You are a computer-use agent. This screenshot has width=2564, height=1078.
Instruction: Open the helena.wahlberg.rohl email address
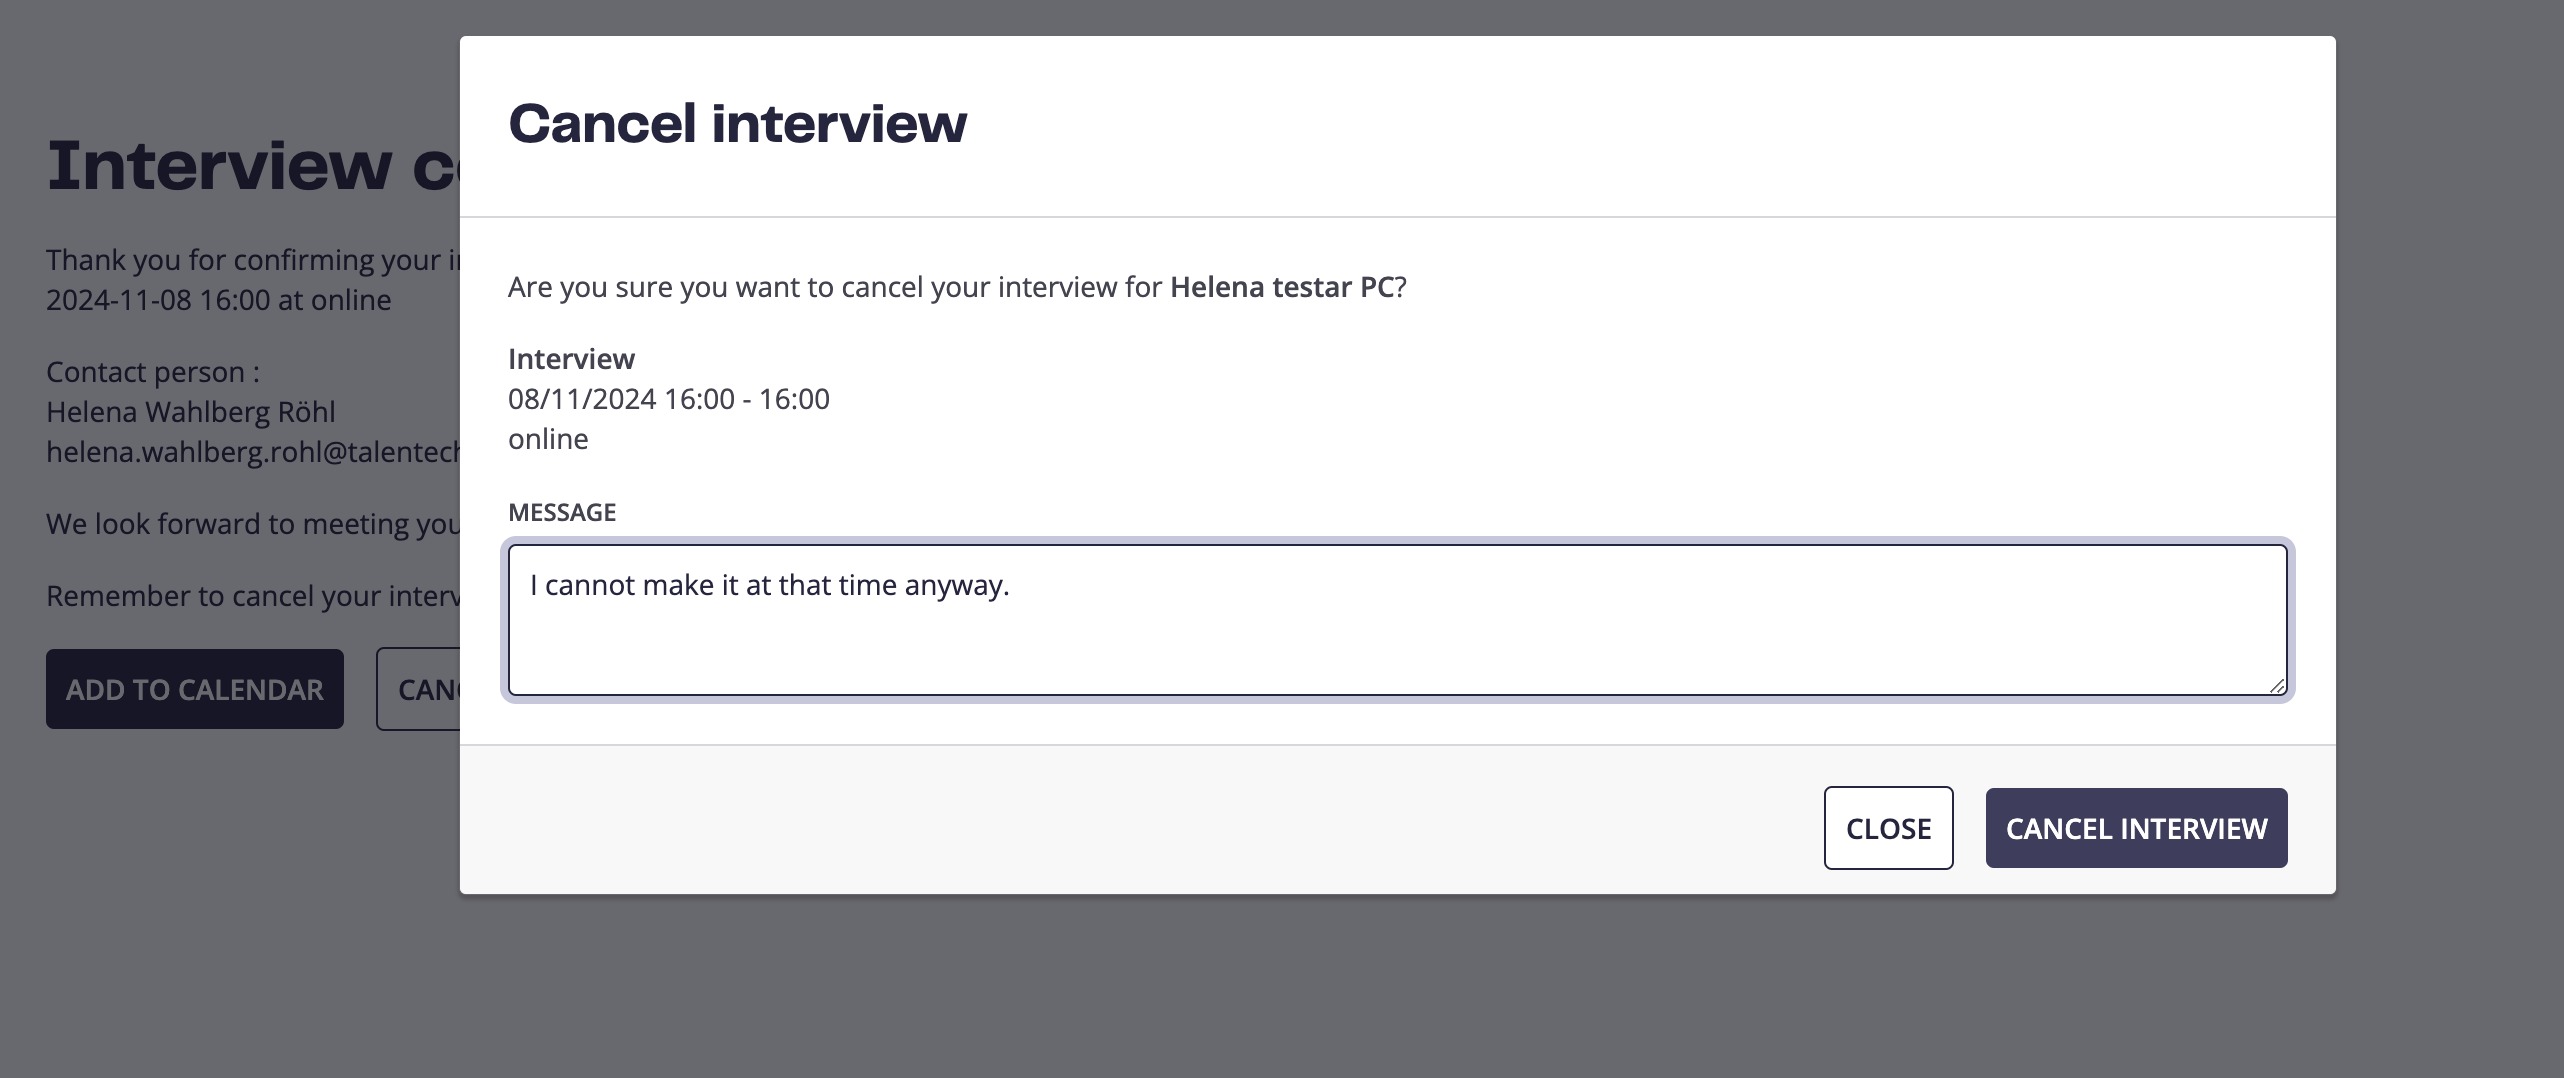coord(253,452)
